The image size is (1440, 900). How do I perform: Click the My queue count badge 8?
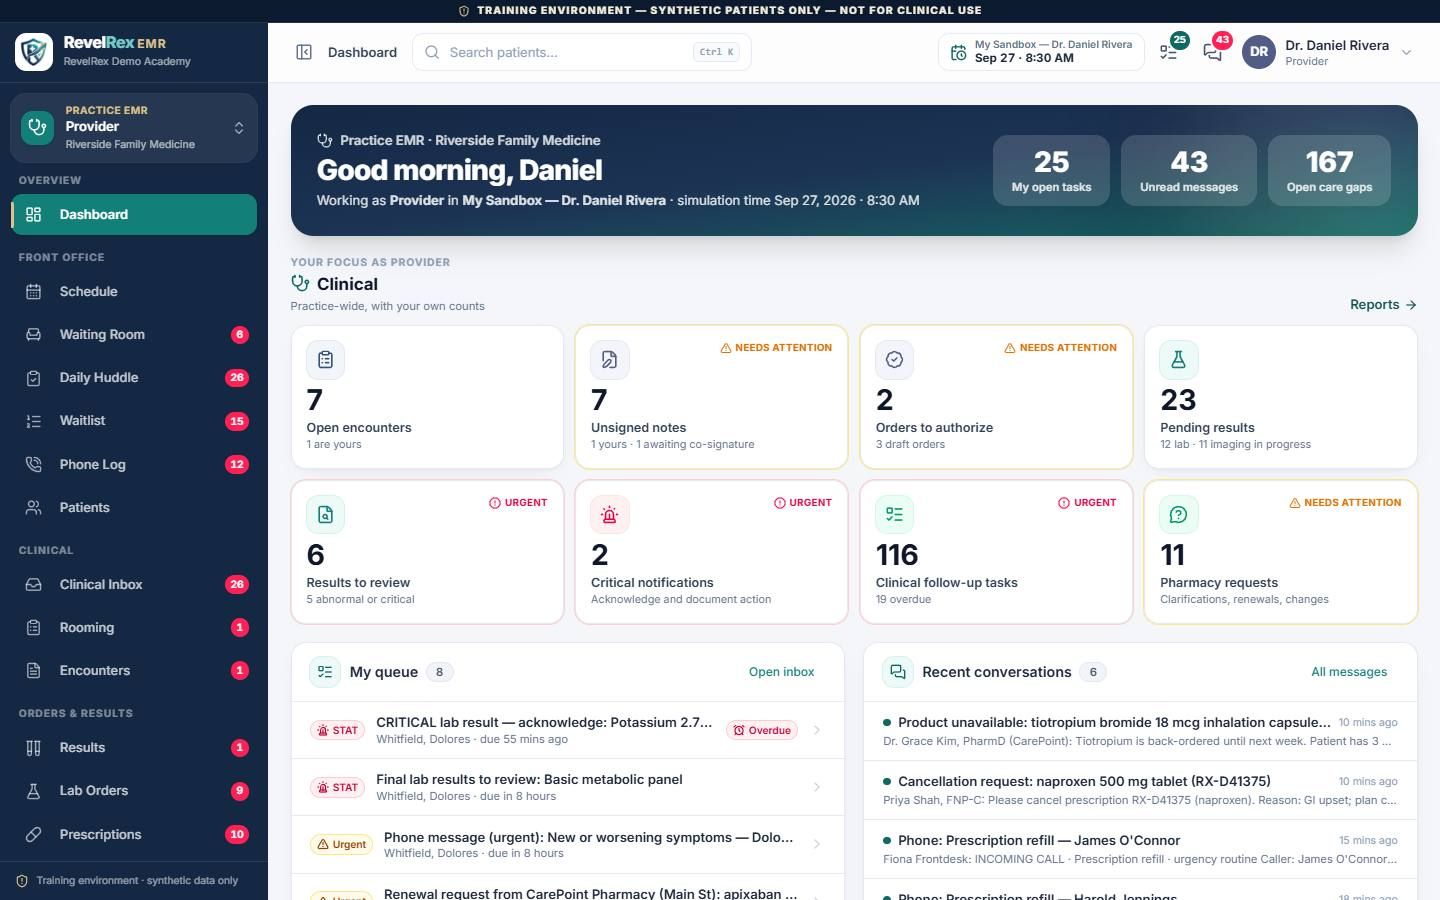[x=439, y=672]
